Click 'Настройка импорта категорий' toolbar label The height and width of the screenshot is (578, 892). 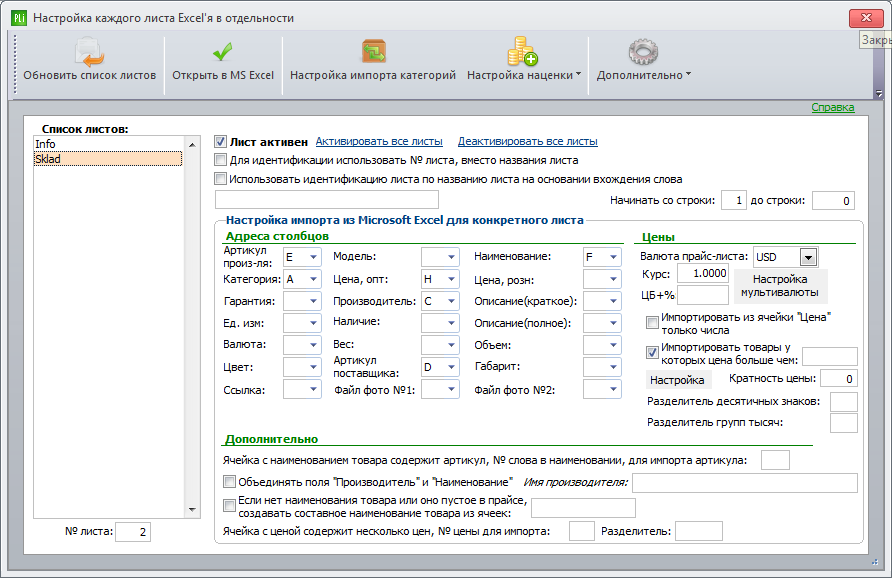pos(373,75)
